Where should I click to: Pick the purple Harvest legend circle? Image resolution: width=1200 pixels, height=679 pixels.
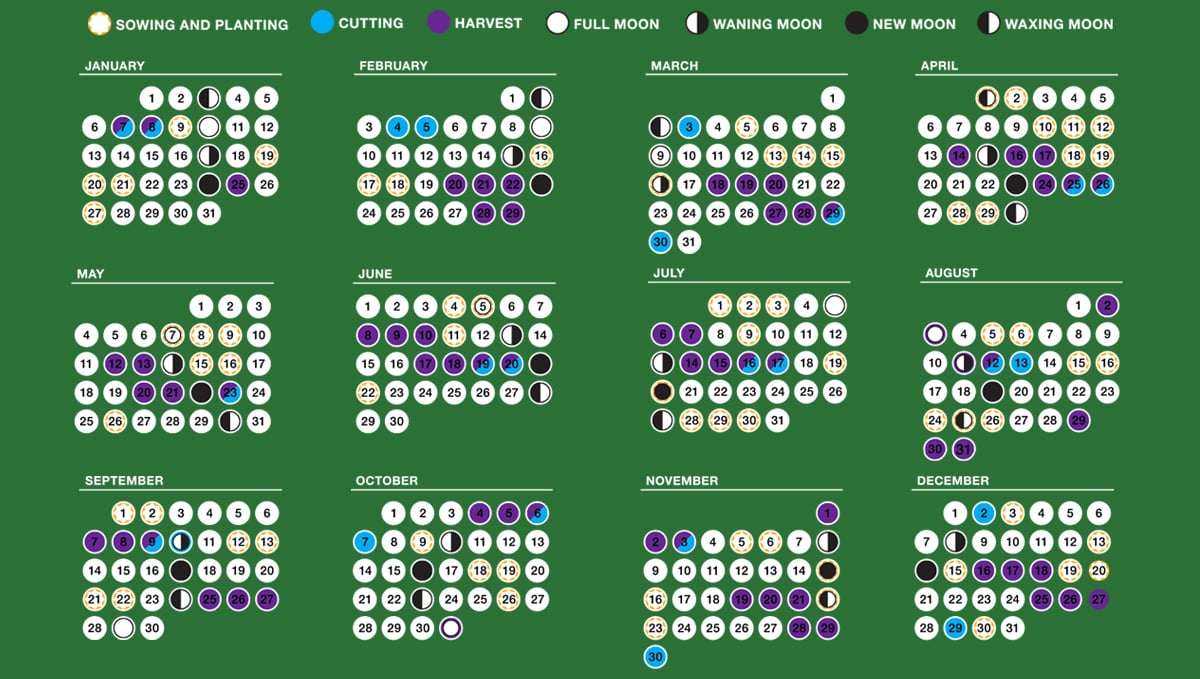(437, 22)
